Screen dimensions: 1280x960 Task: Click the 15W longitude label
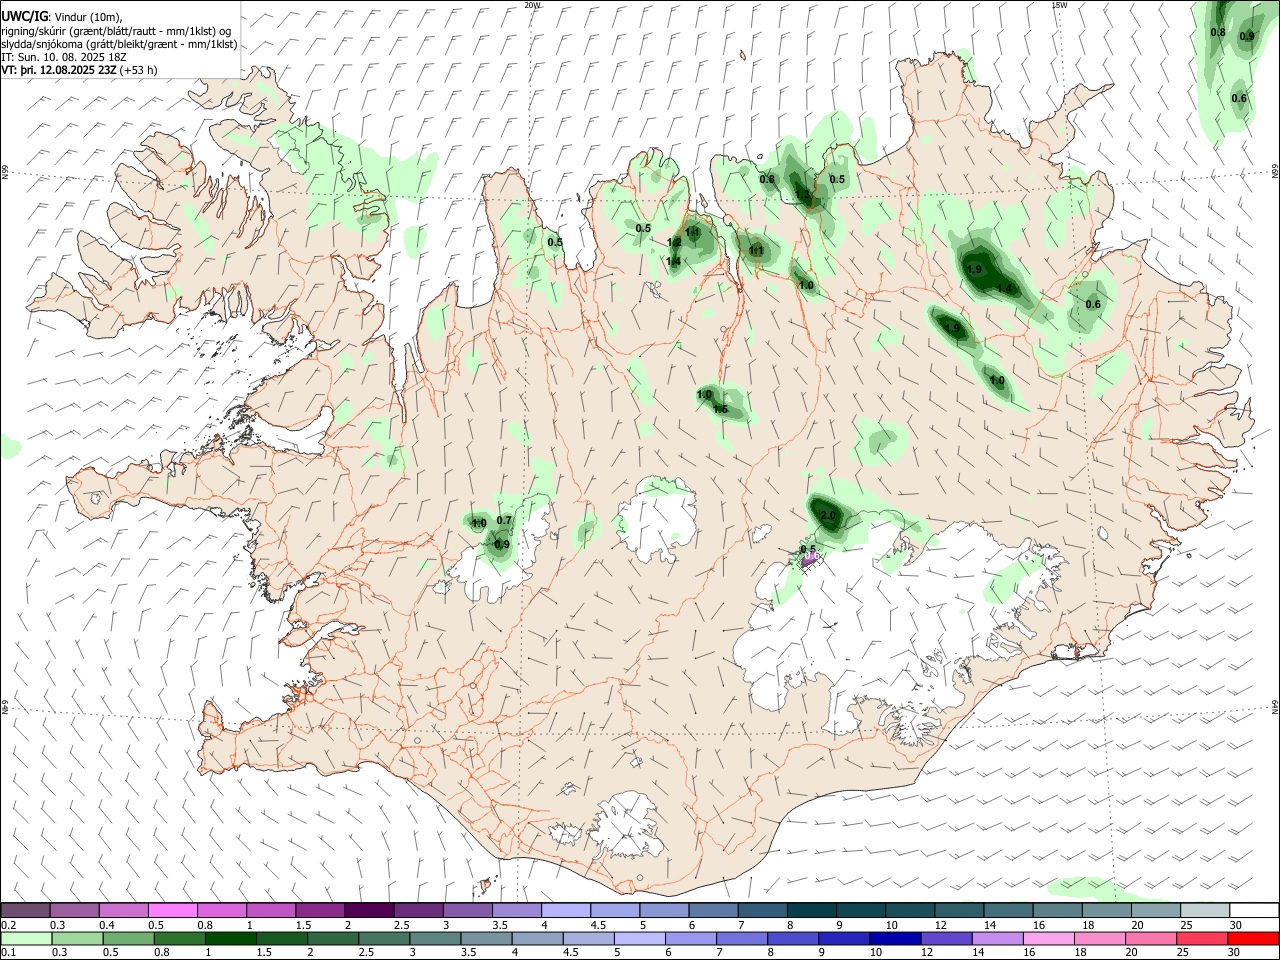pos(1059,5)
